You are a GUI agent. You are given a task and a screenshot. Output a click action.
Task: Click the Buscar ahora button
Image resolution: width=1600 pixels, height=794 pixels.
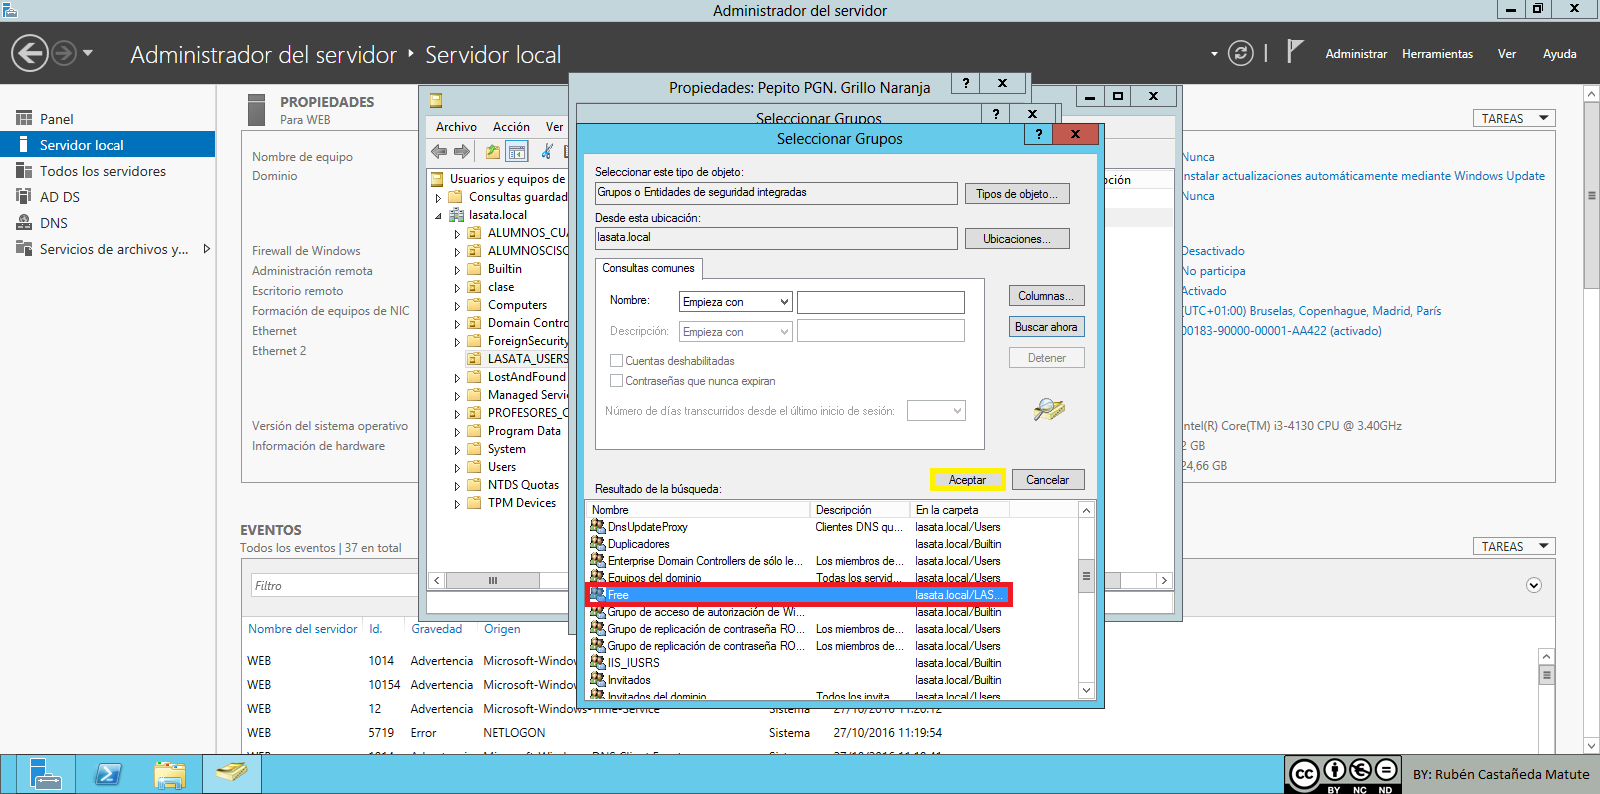1046,327
